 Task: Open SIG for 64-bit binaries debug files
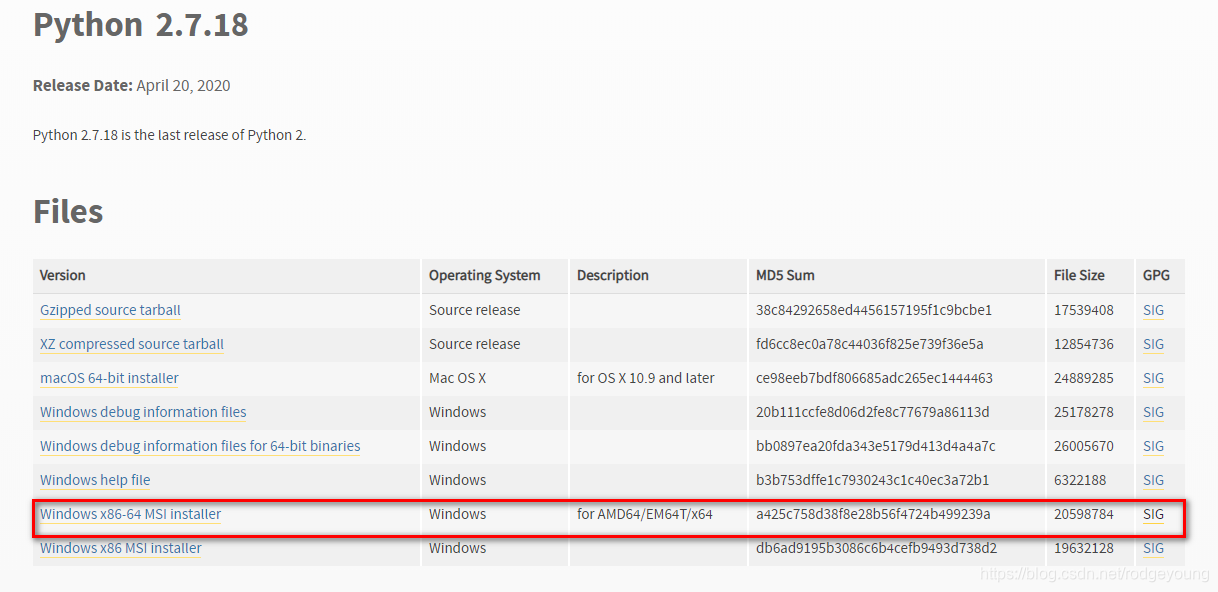point(1153,446)
